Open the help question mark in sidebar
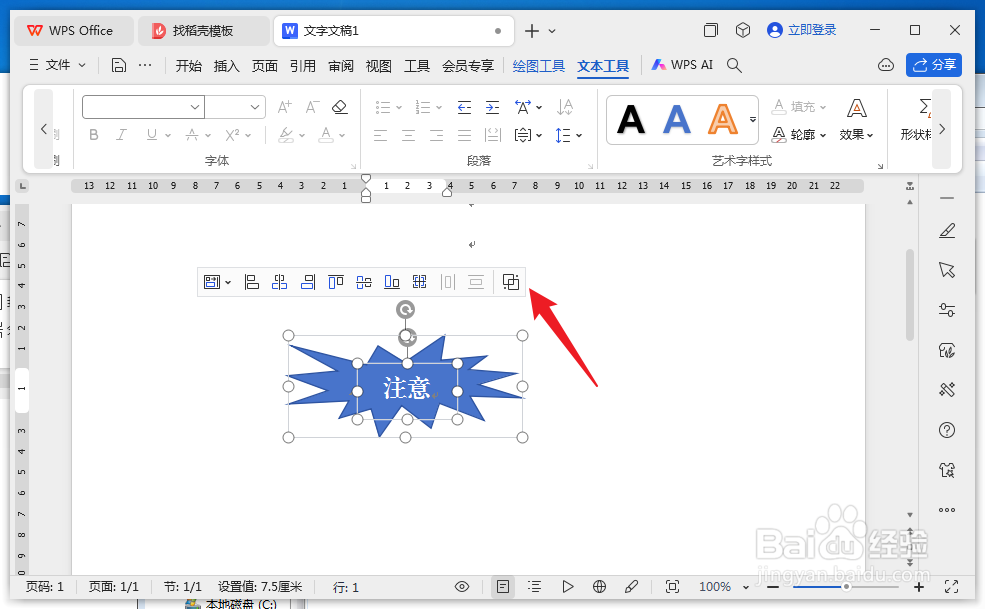The width and height of the screenshot is (985, 609). (947, 431)
